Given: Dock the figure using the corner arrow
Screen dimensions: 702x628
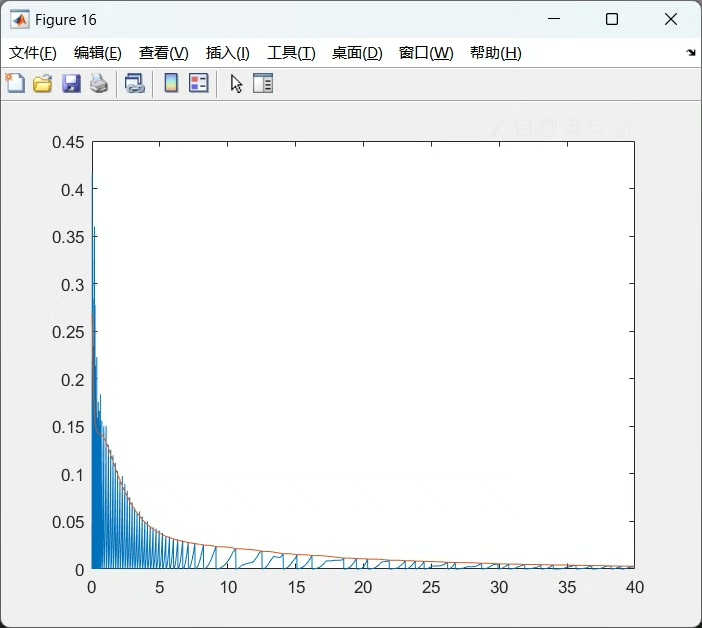Looking at the screenshot, I should pos(691,53).
